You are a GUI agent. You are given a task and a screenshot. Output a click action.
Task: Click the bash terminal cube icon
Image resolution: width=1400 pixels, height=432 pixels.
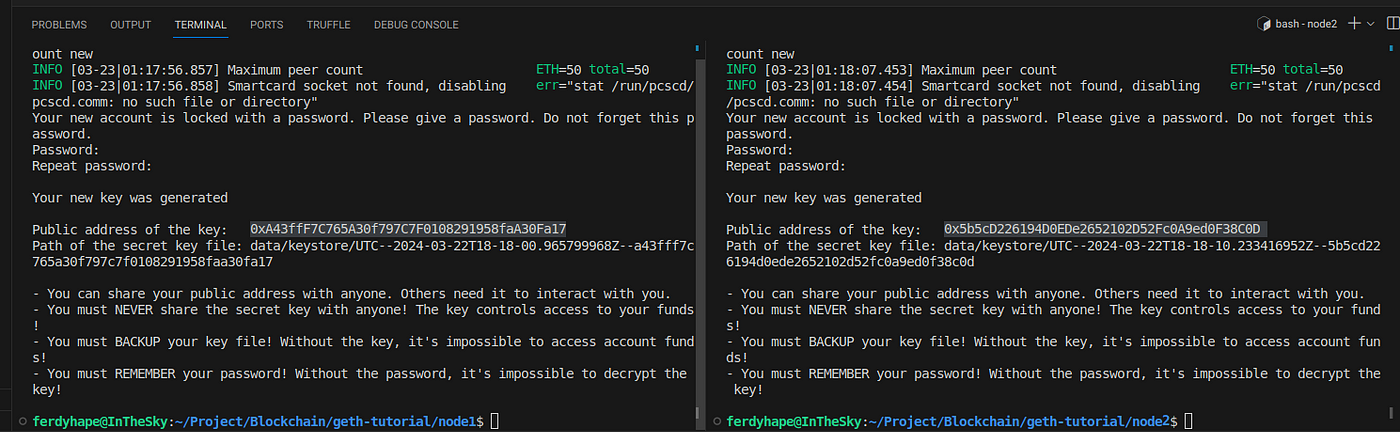1263,23
